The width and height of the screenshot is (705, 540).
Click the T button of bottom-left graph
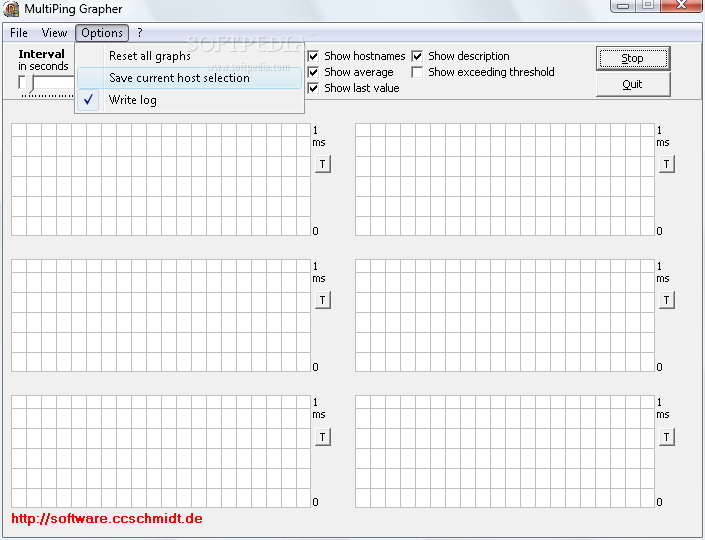(322, 437)
